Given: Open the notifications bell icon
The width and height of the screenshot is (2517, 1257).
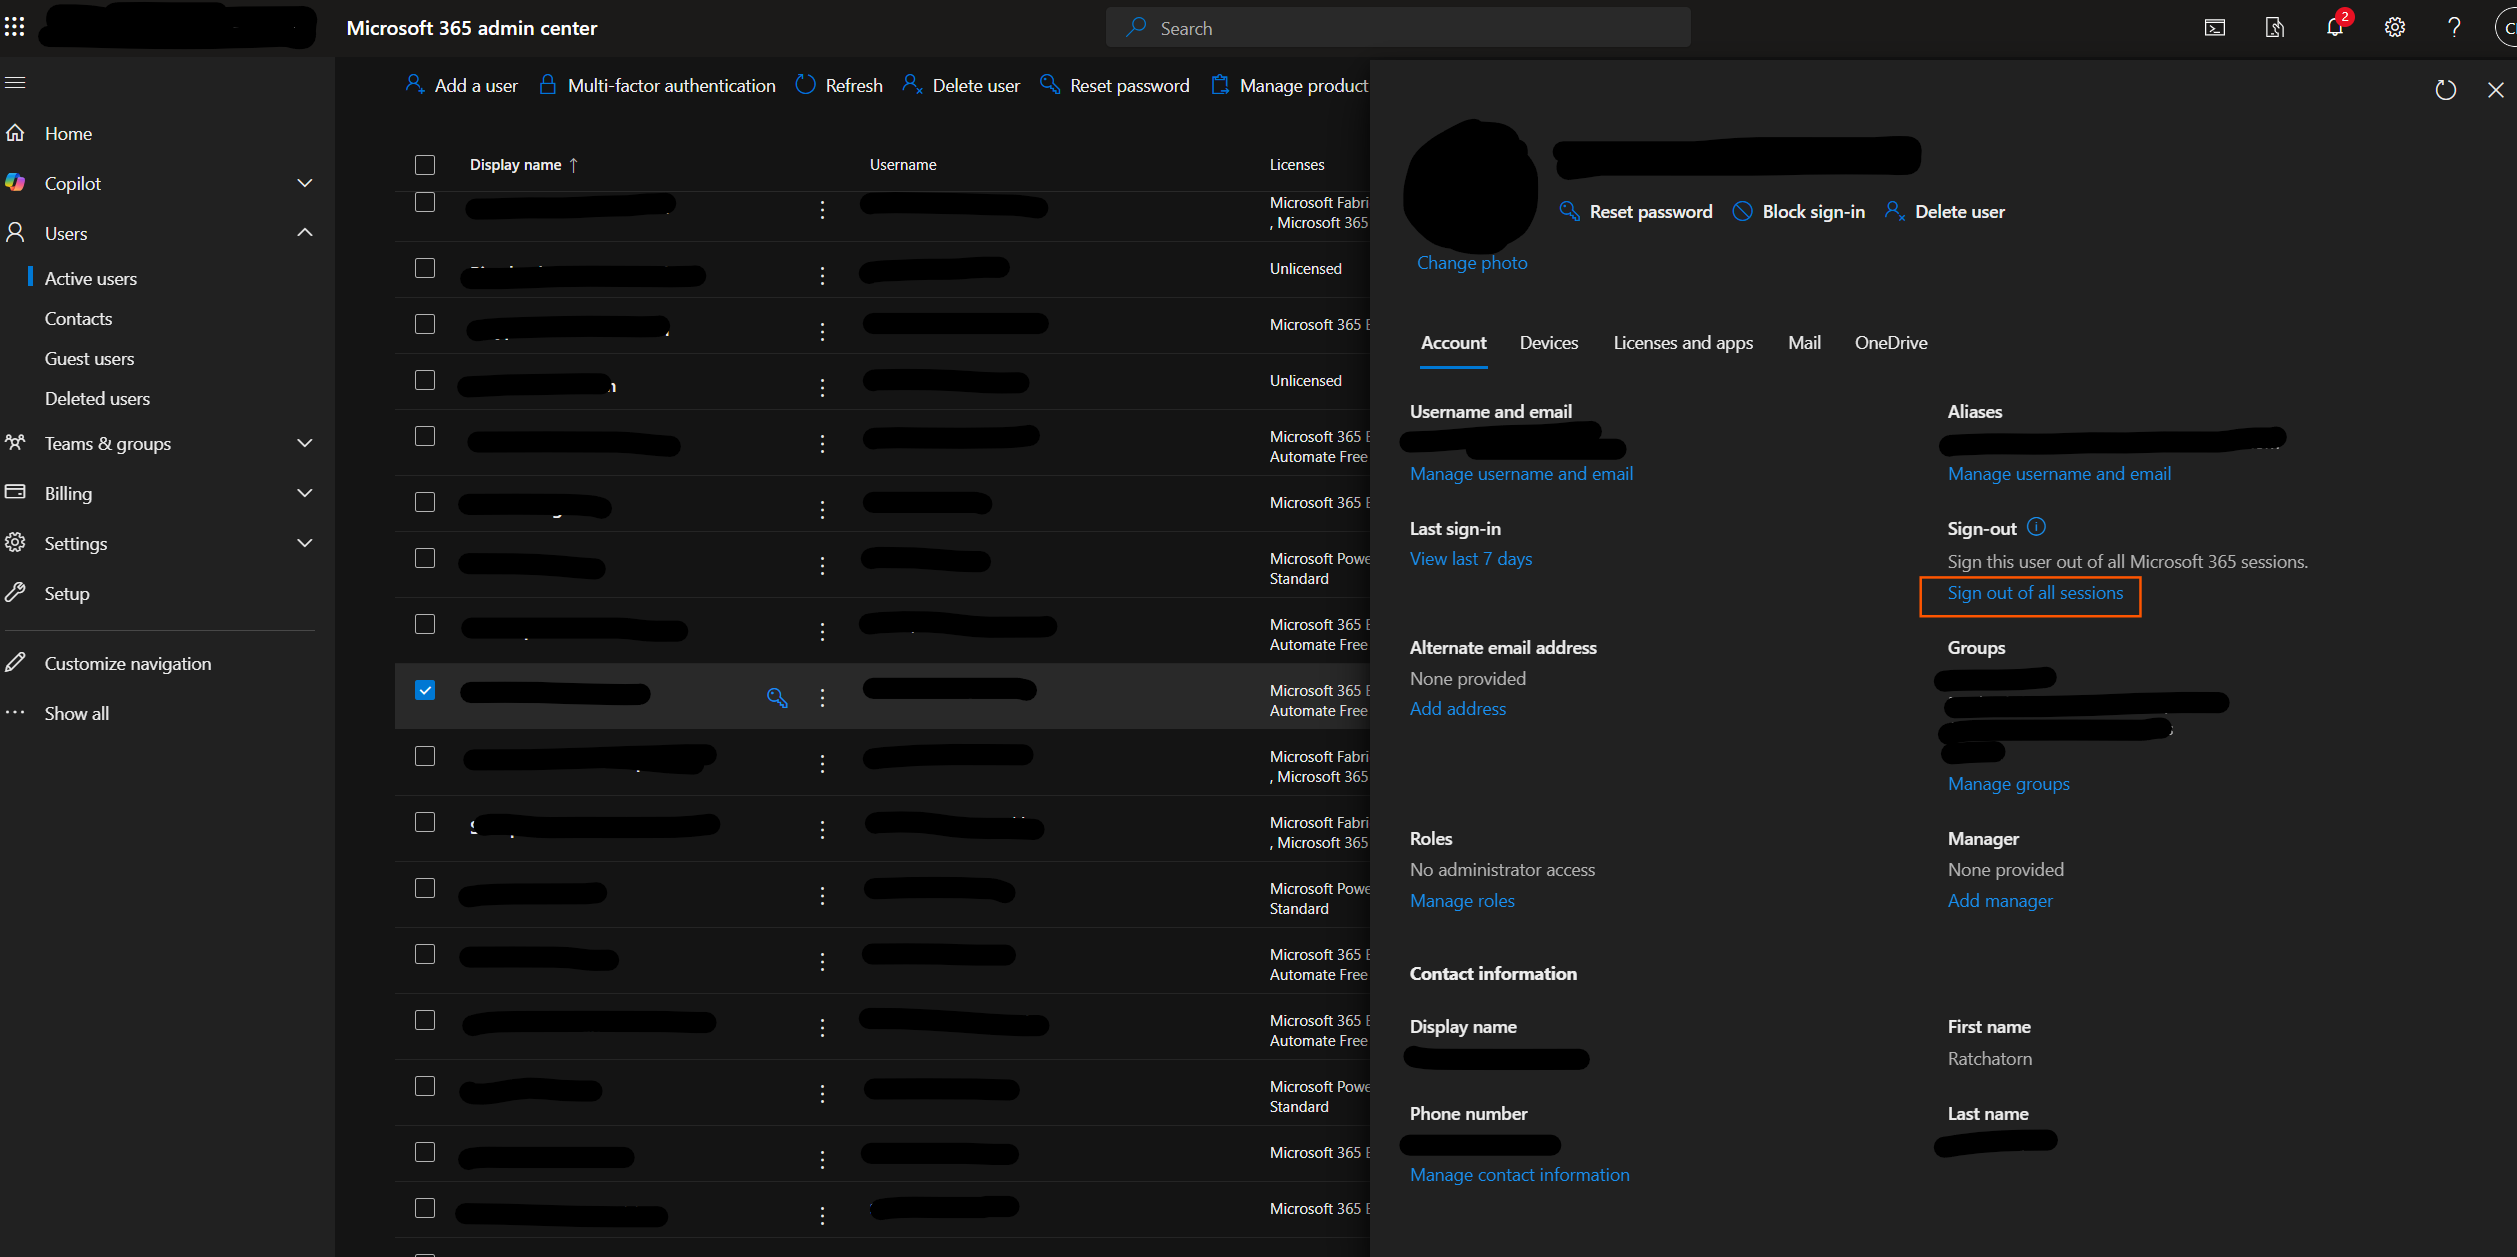Looking at the screenshot, I should point(2335,28).
